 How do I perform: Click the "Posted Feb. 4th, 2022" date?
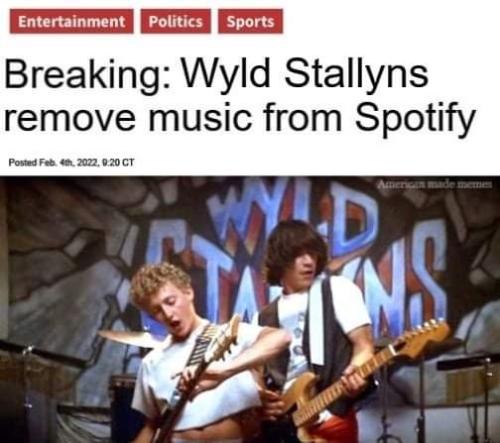pos(54,163)
